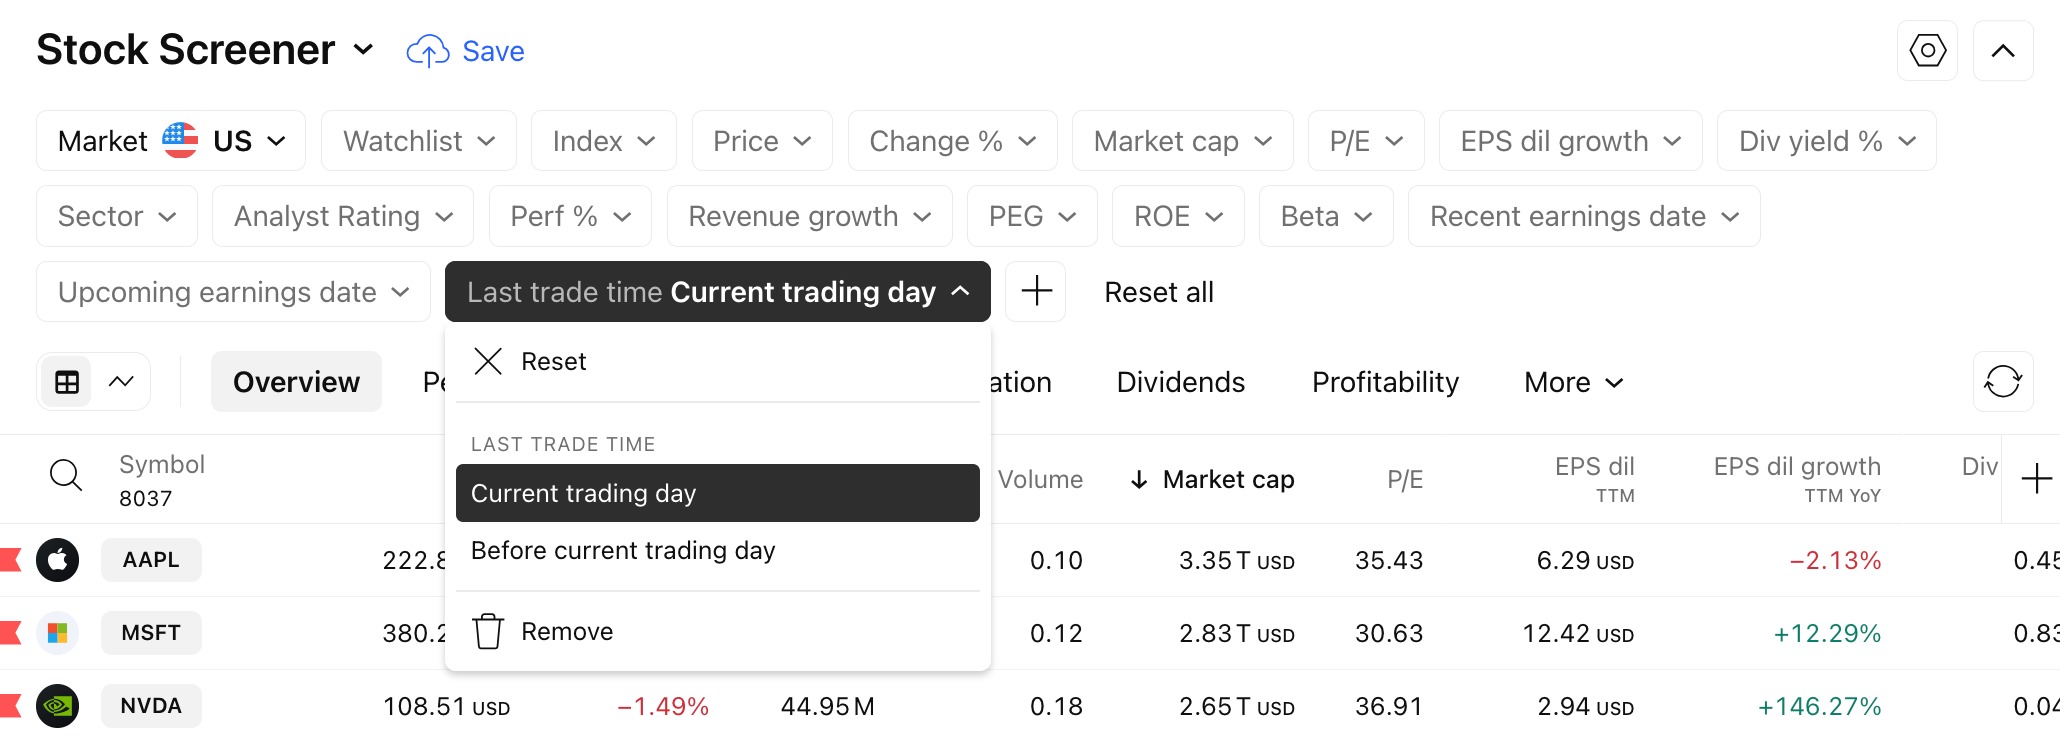Expand the Analyst Rating filter

(343, 217)
